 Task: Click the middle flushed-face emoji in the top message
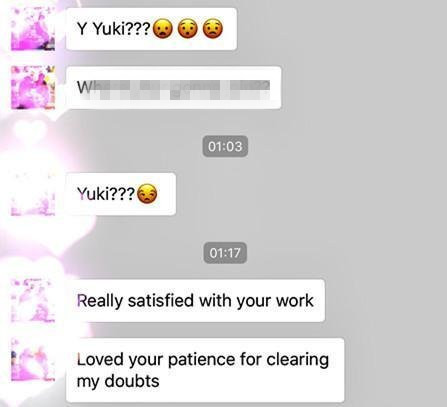click(x=188, y=29)
